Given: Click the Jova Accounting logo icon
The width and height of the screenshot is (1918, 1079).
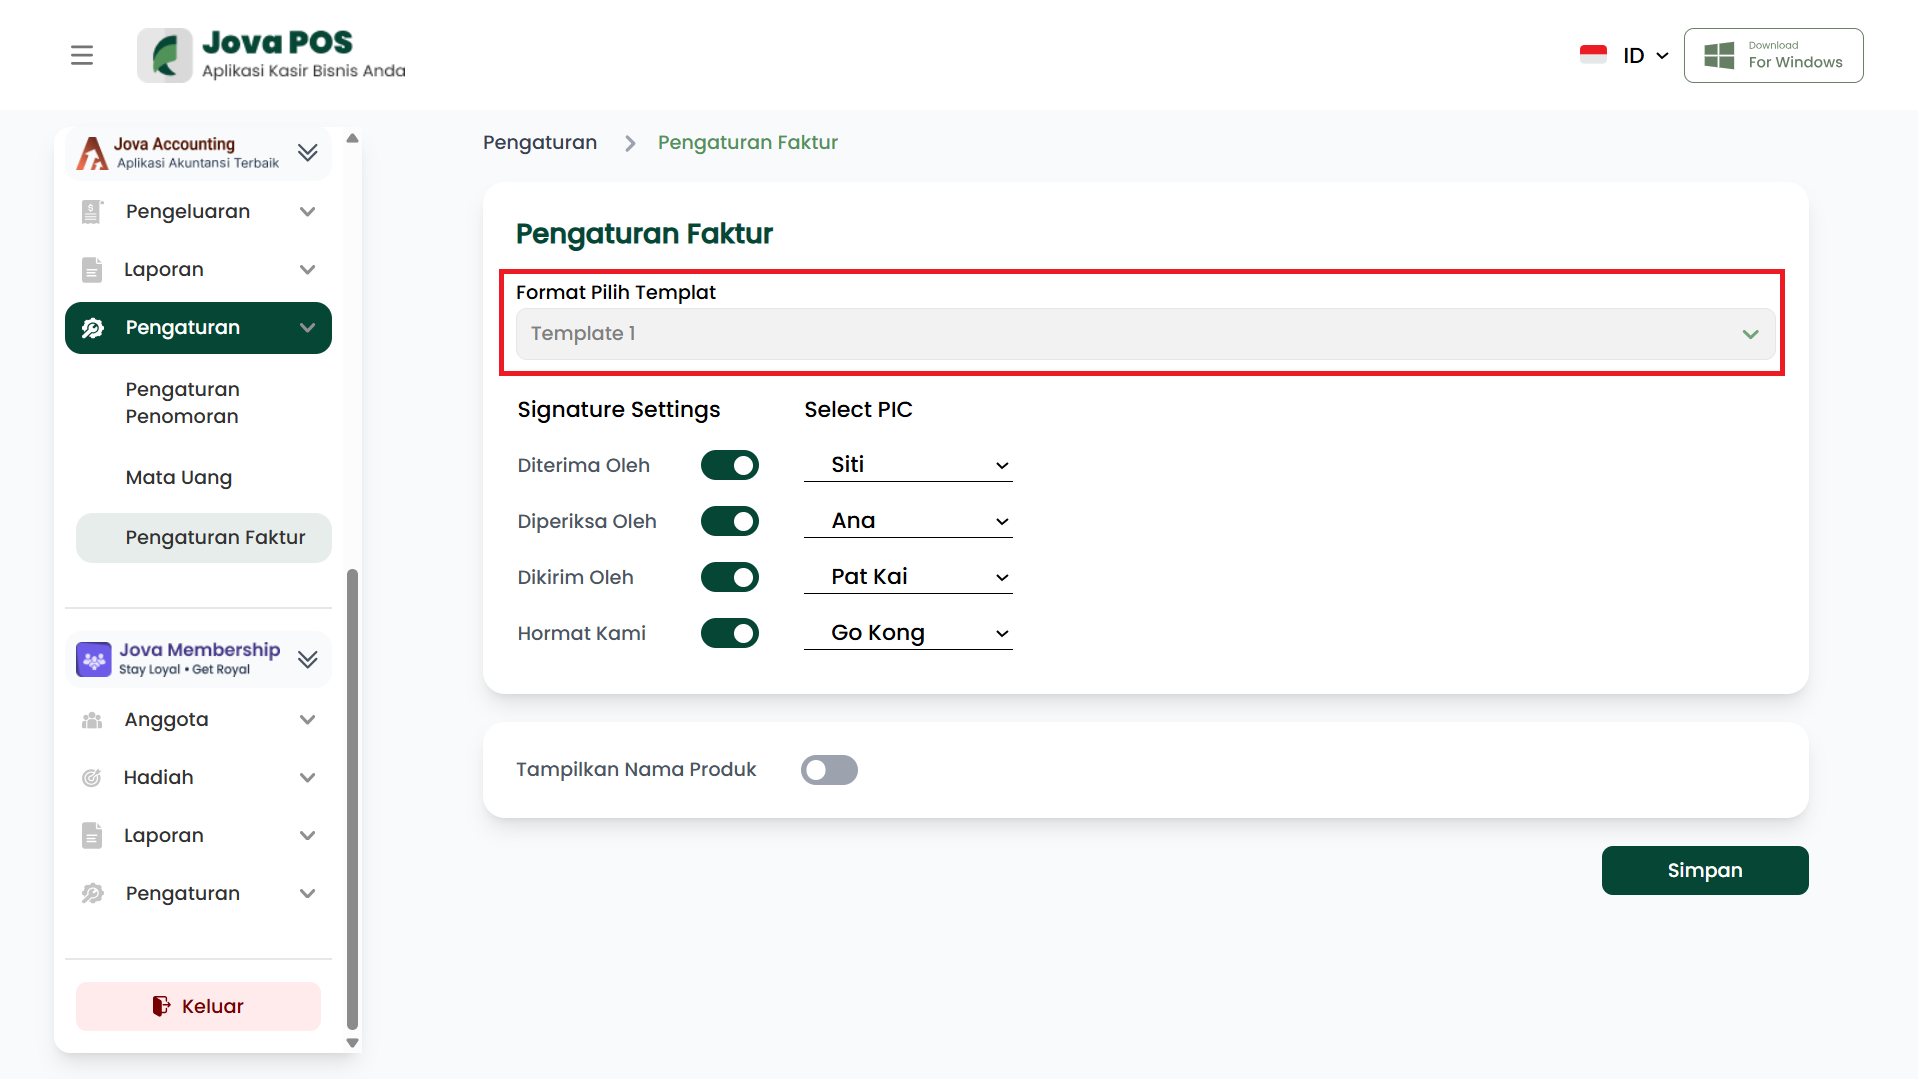Looking at the screenshot, I should click(x=92, y=153).
